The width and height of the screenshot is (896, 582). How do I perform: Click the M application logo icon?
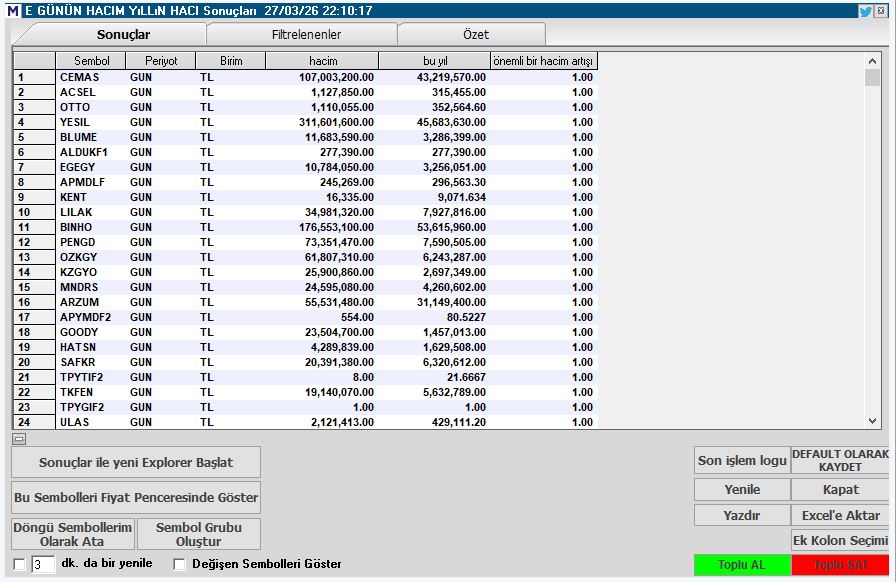[x=13, y=10]
